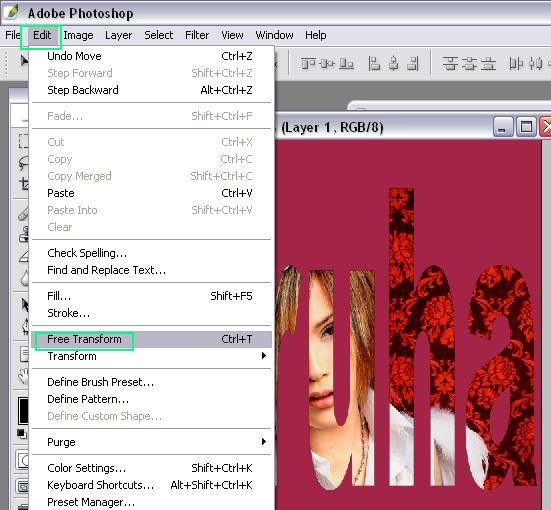The height and width of the screenshot is (510, 551).
Task: Click the Align top edges icon
Action: coord(308,64)
